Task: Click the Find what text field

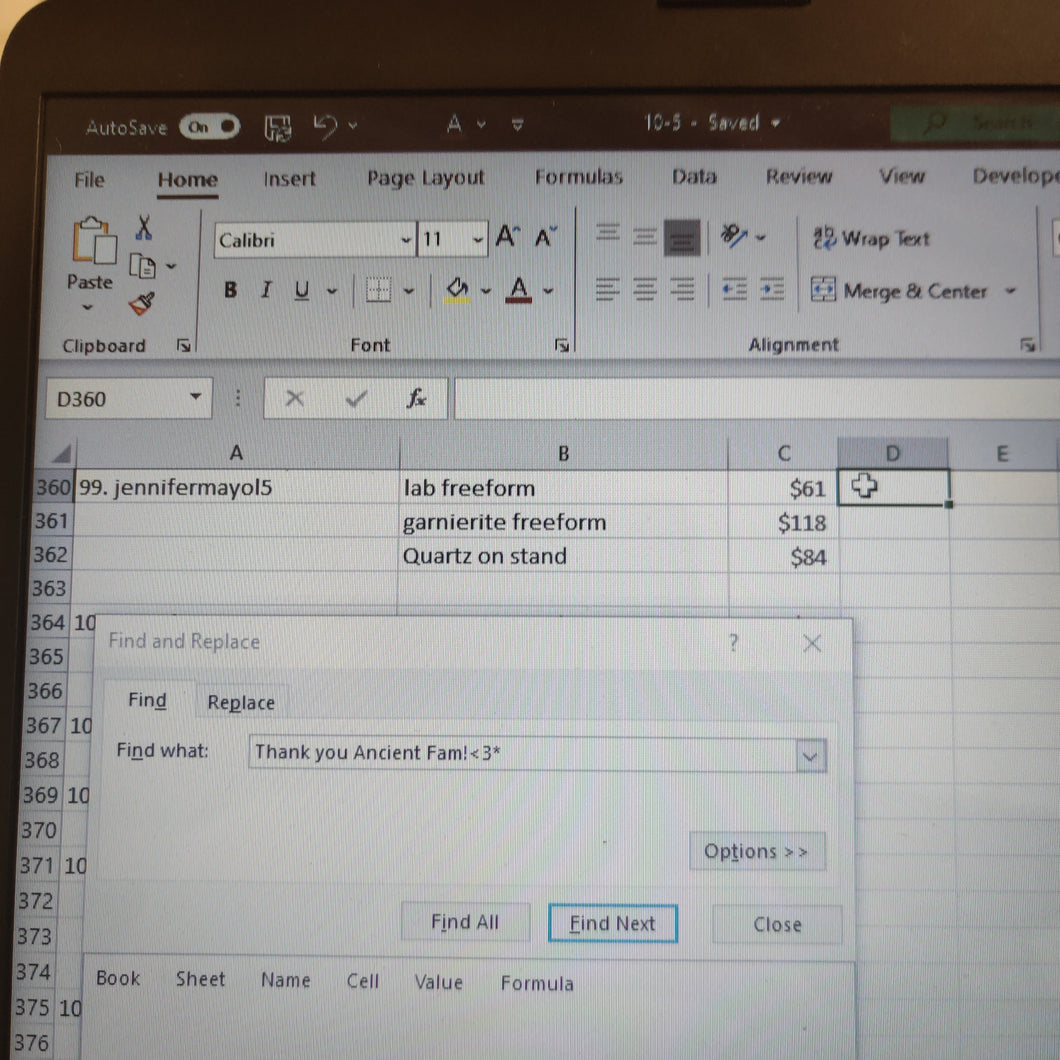Action: (x=524, y=753)
